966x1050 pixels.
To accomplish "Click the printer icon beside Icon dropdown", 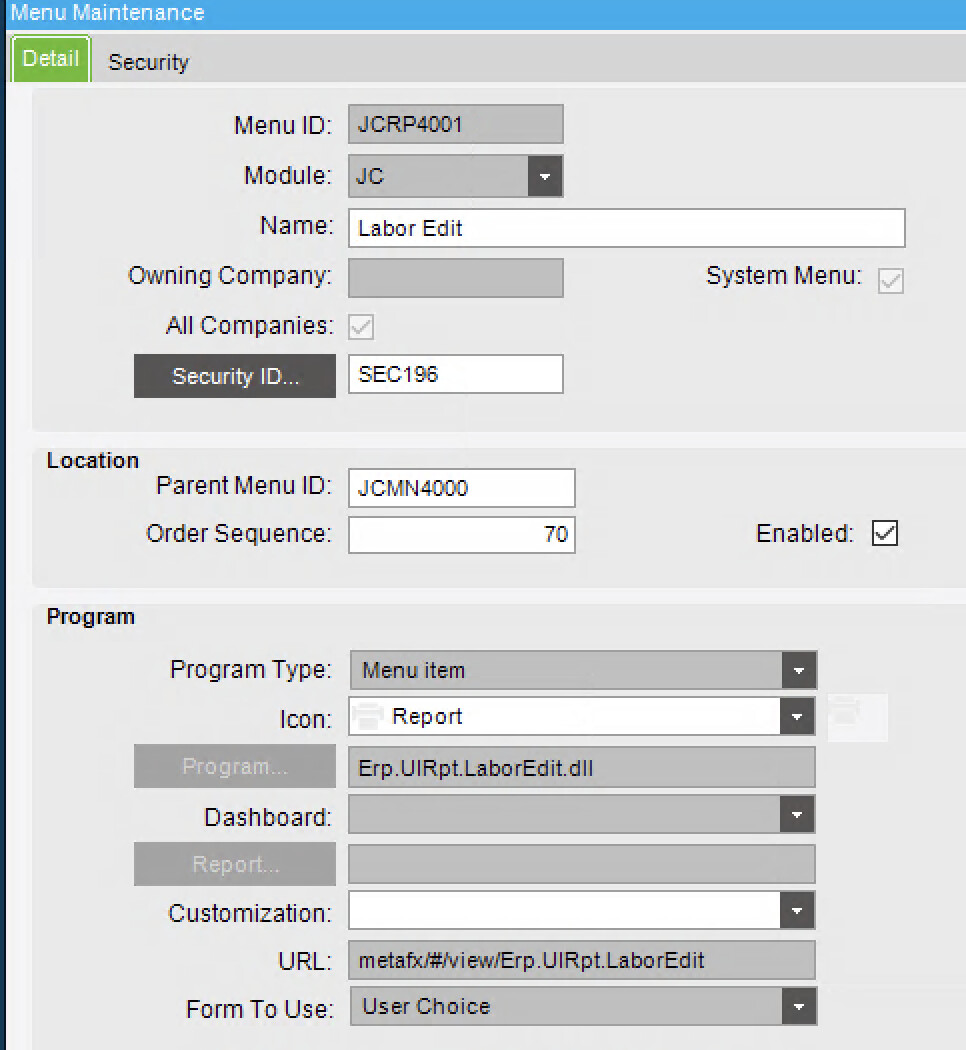I will [x=846, y=716].
